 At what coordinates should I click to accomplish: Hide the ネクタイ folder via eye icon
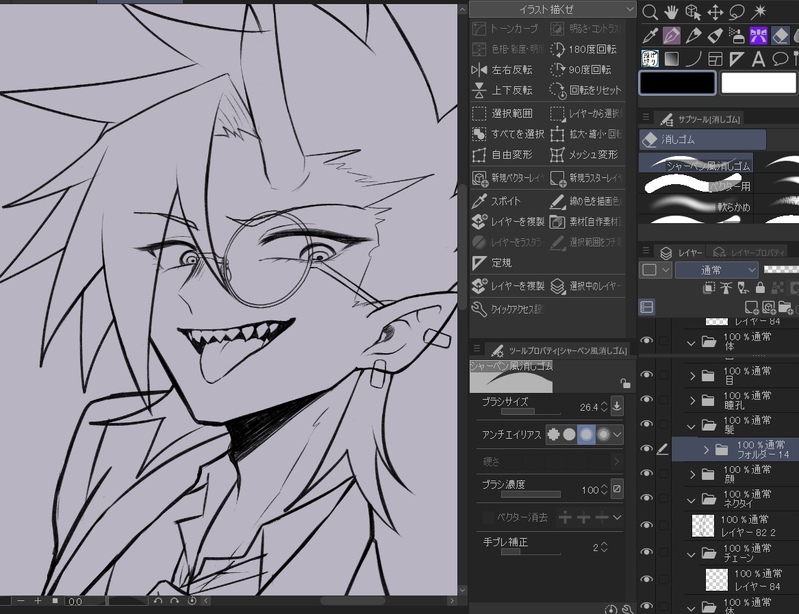tap(646, 498)
